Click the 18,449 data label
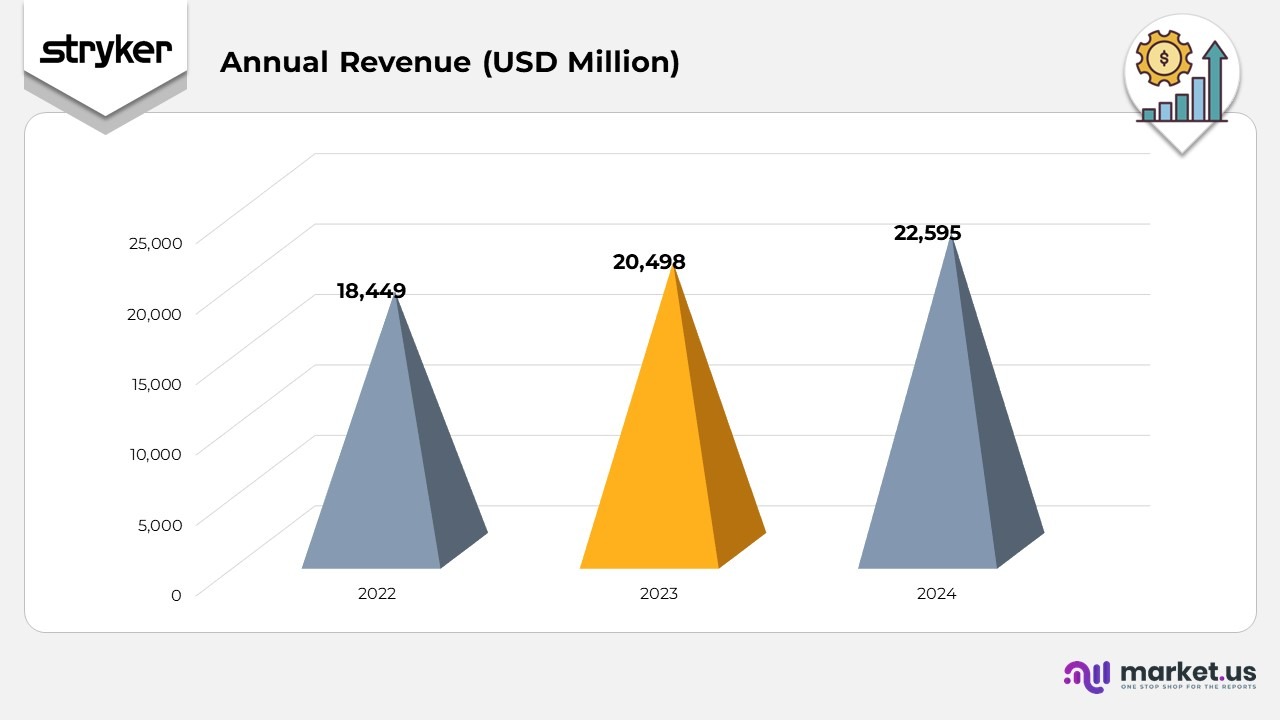Viewport: 1280px width, 720px height. [x=371, y=291]
